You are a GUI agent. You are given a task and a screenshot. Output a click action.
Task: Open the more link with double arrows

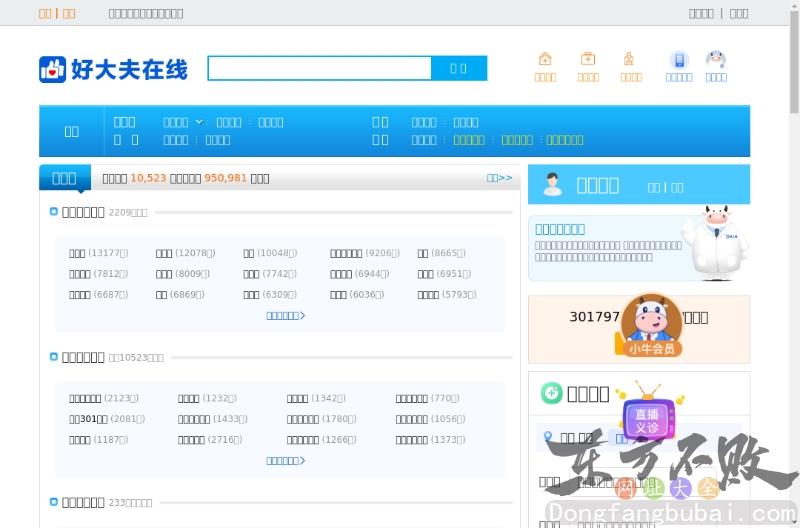[x=499, y=178]
